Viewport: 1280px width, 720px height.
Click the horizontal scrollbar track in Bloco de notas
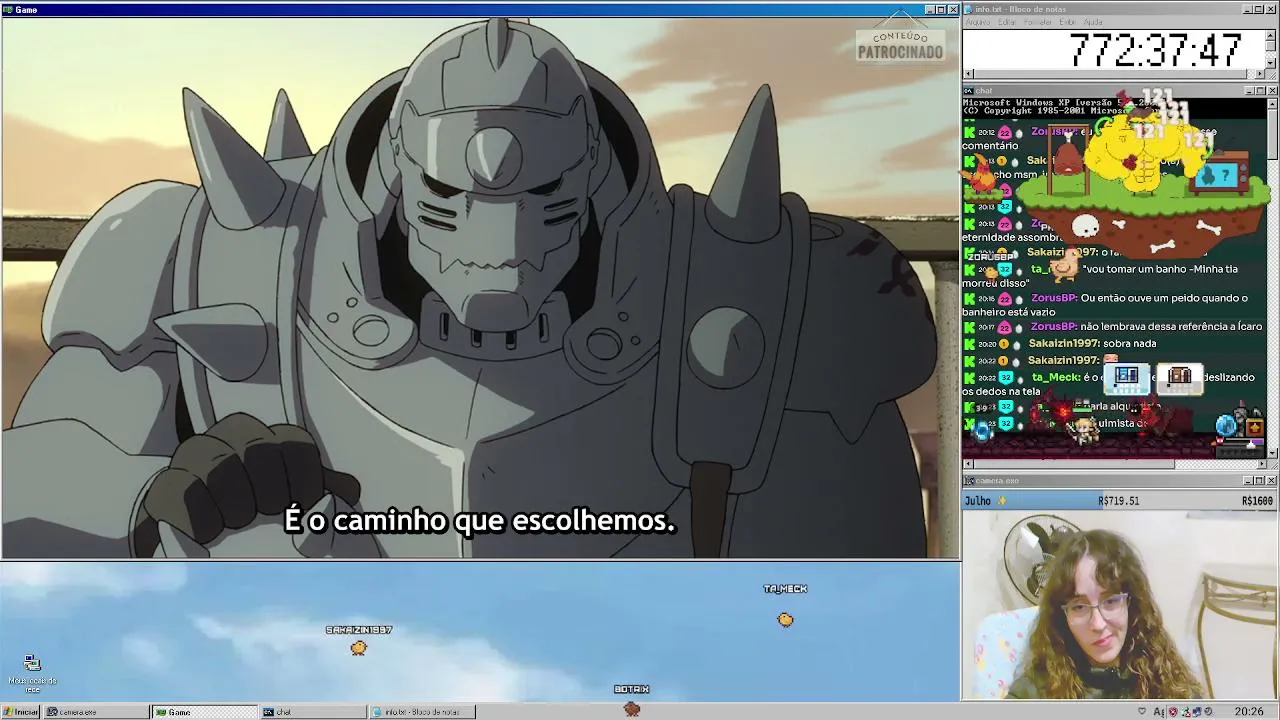click(1114, 74)
